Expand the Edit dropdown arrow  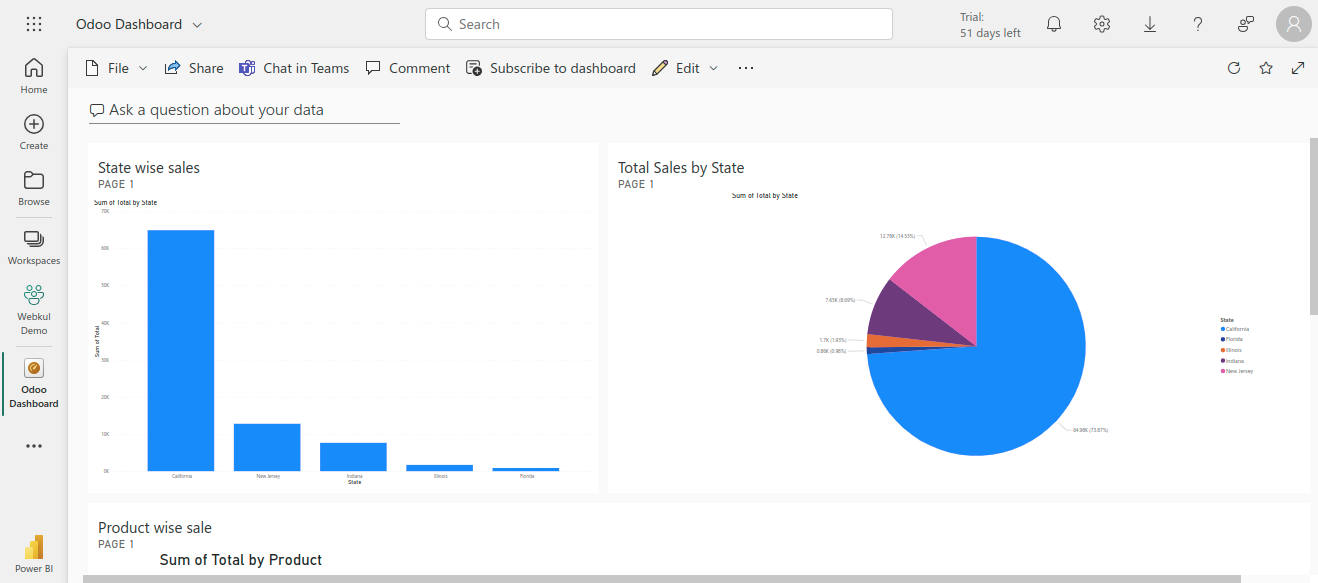[712, 67]
